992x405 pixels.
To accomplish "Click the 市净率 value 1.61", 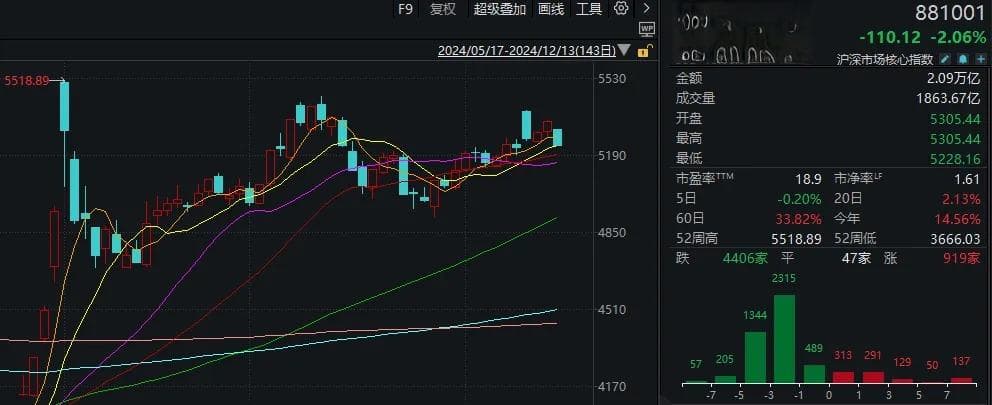I will [x=969, y=179].
